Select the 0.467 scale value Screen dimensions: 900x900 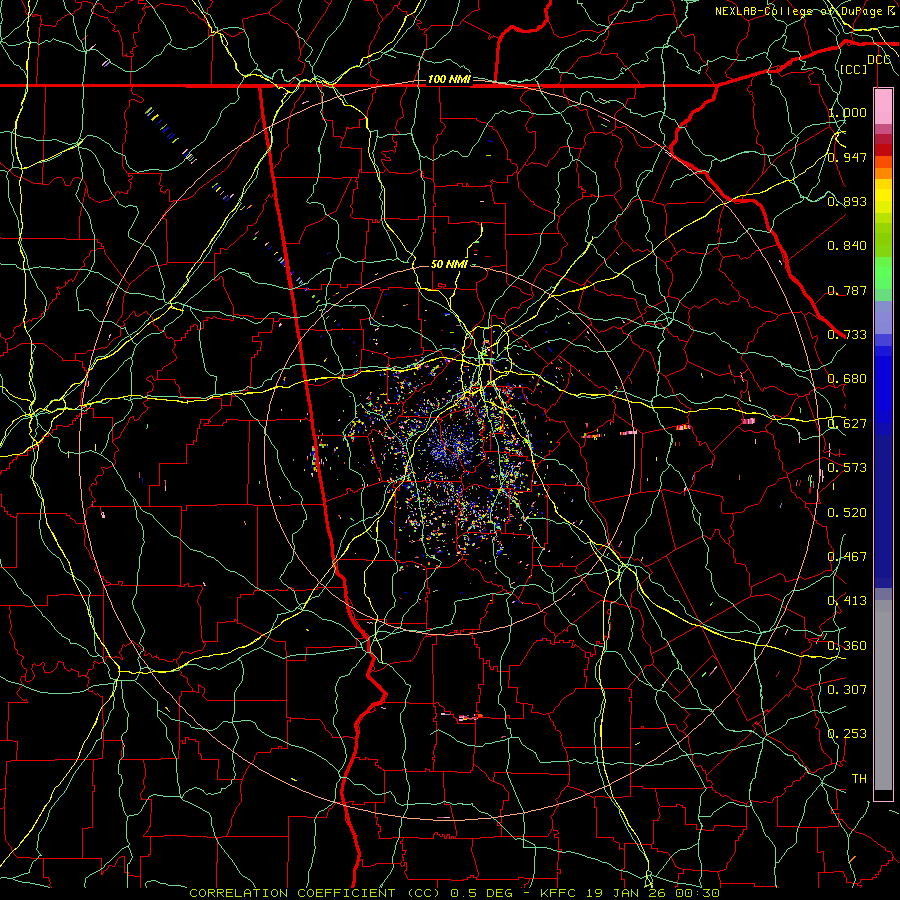847,557
